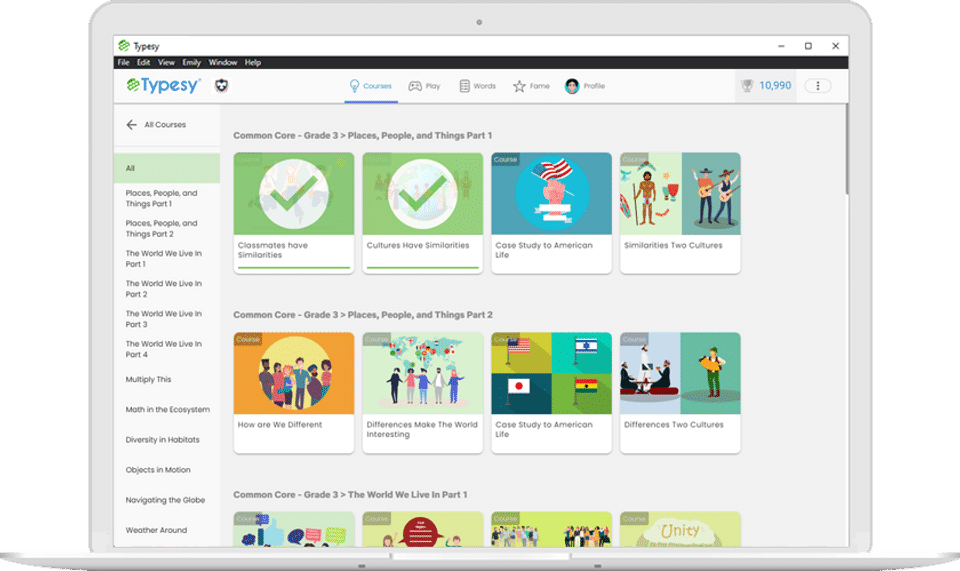
Task: Click the Typesy app icon in title bar
Action: [124, 46]
